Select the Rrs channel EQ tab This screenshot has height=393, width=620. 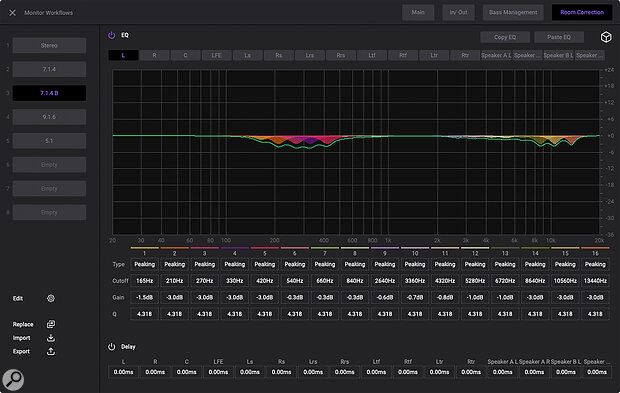tap(341, 55)
